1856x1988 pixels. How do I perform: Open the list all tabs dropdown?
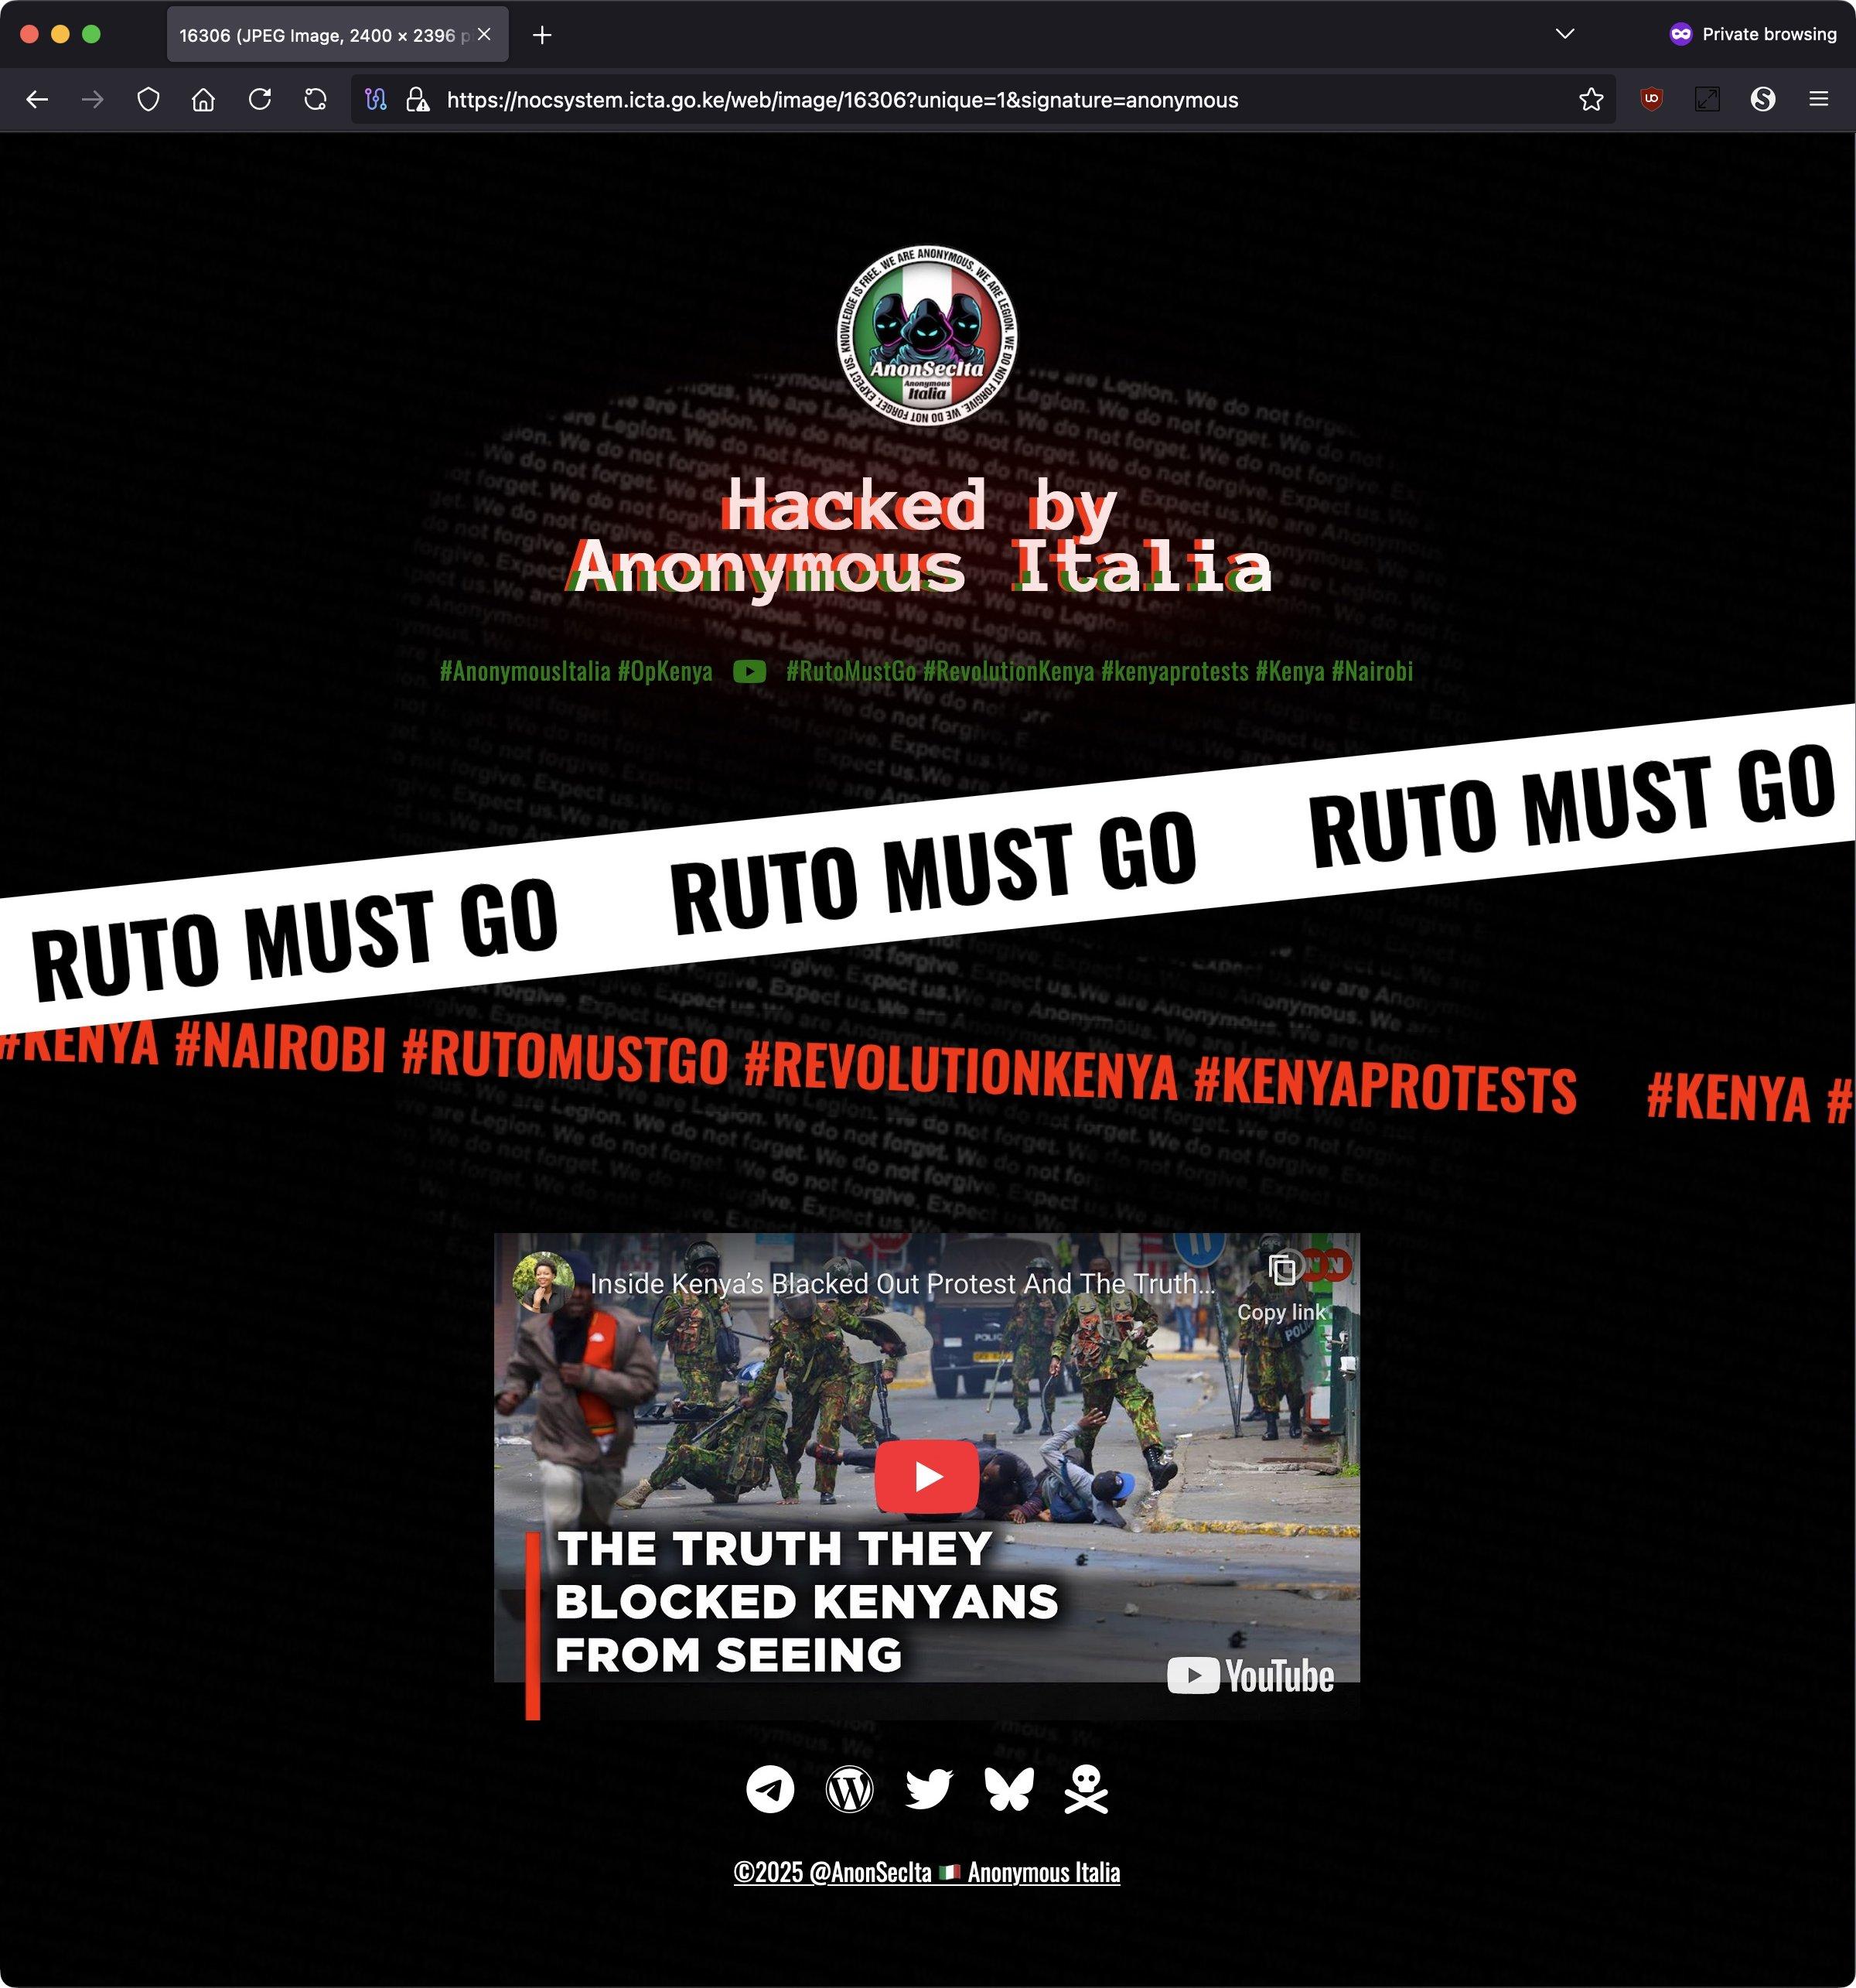pyautogui.click(x=1565, y=34)
